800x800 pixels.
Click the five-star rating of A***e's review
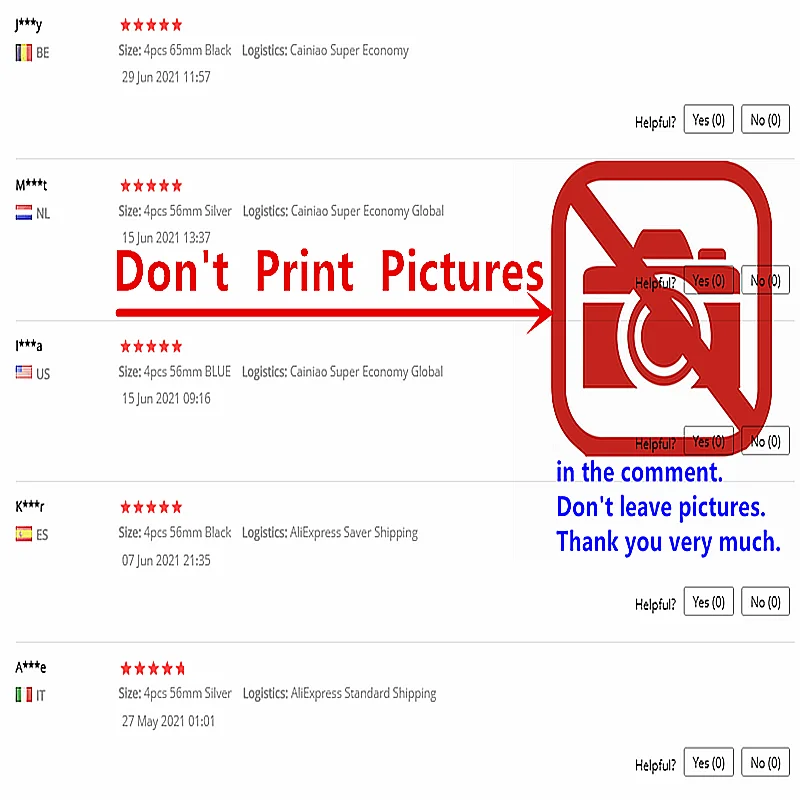pyautogui.click(x=152, y=668)
